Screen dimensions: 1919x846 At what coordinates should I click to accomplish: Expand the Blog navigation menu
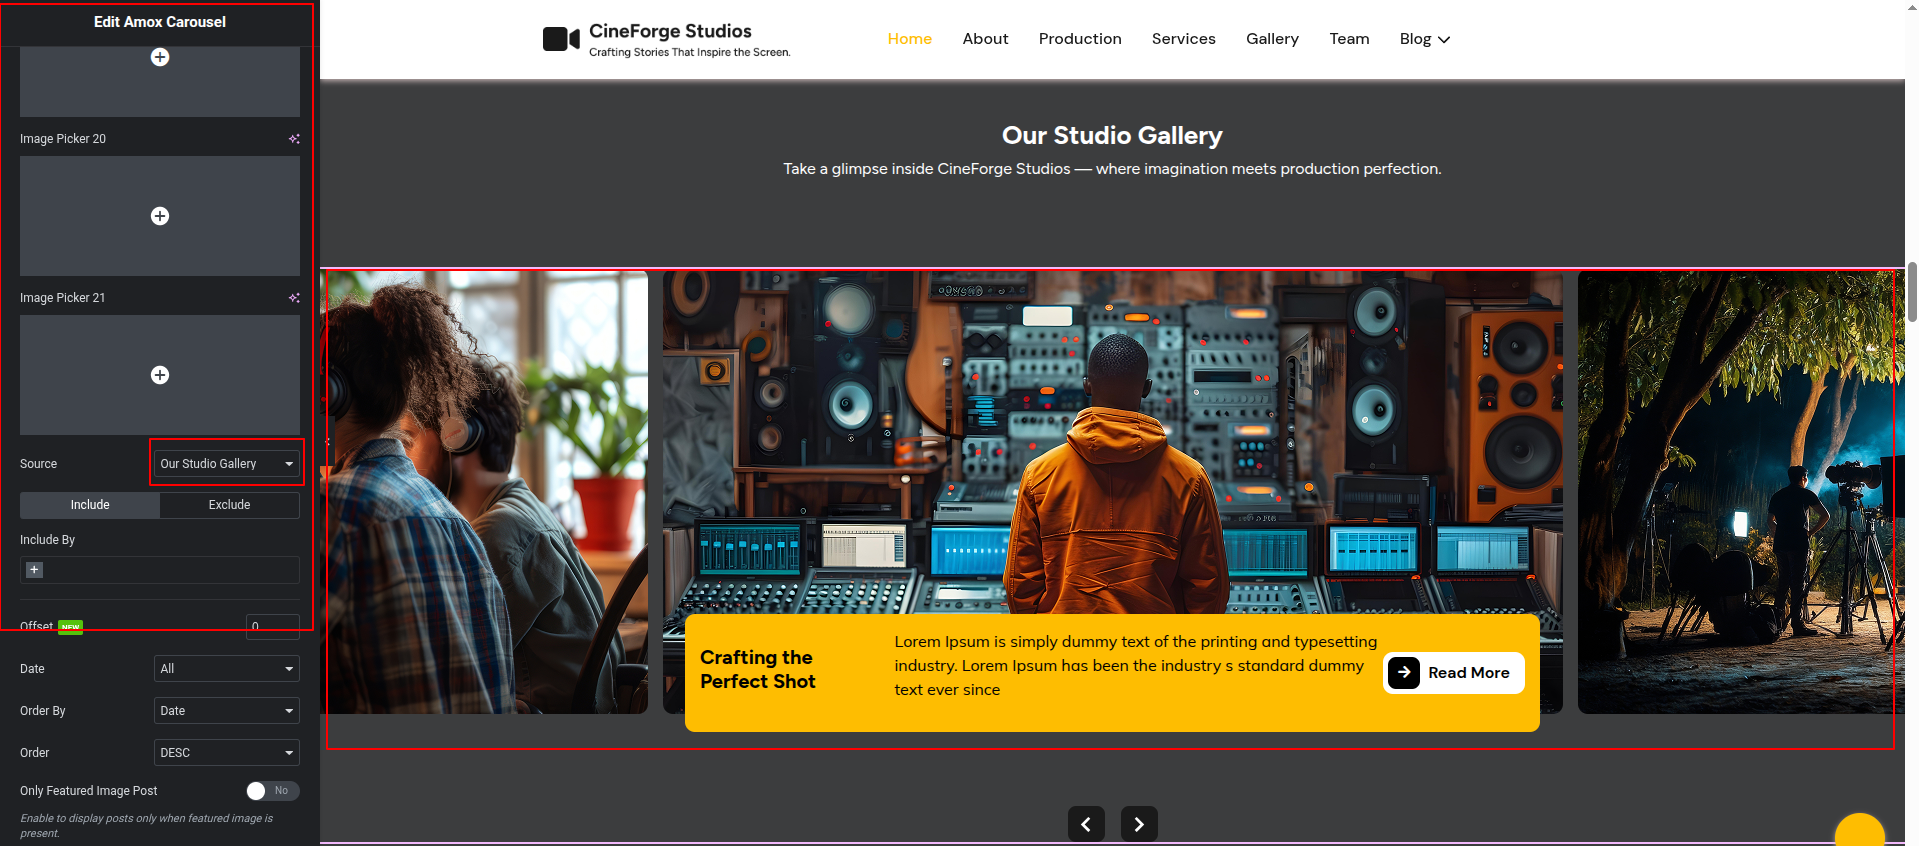pos(1424,39)
